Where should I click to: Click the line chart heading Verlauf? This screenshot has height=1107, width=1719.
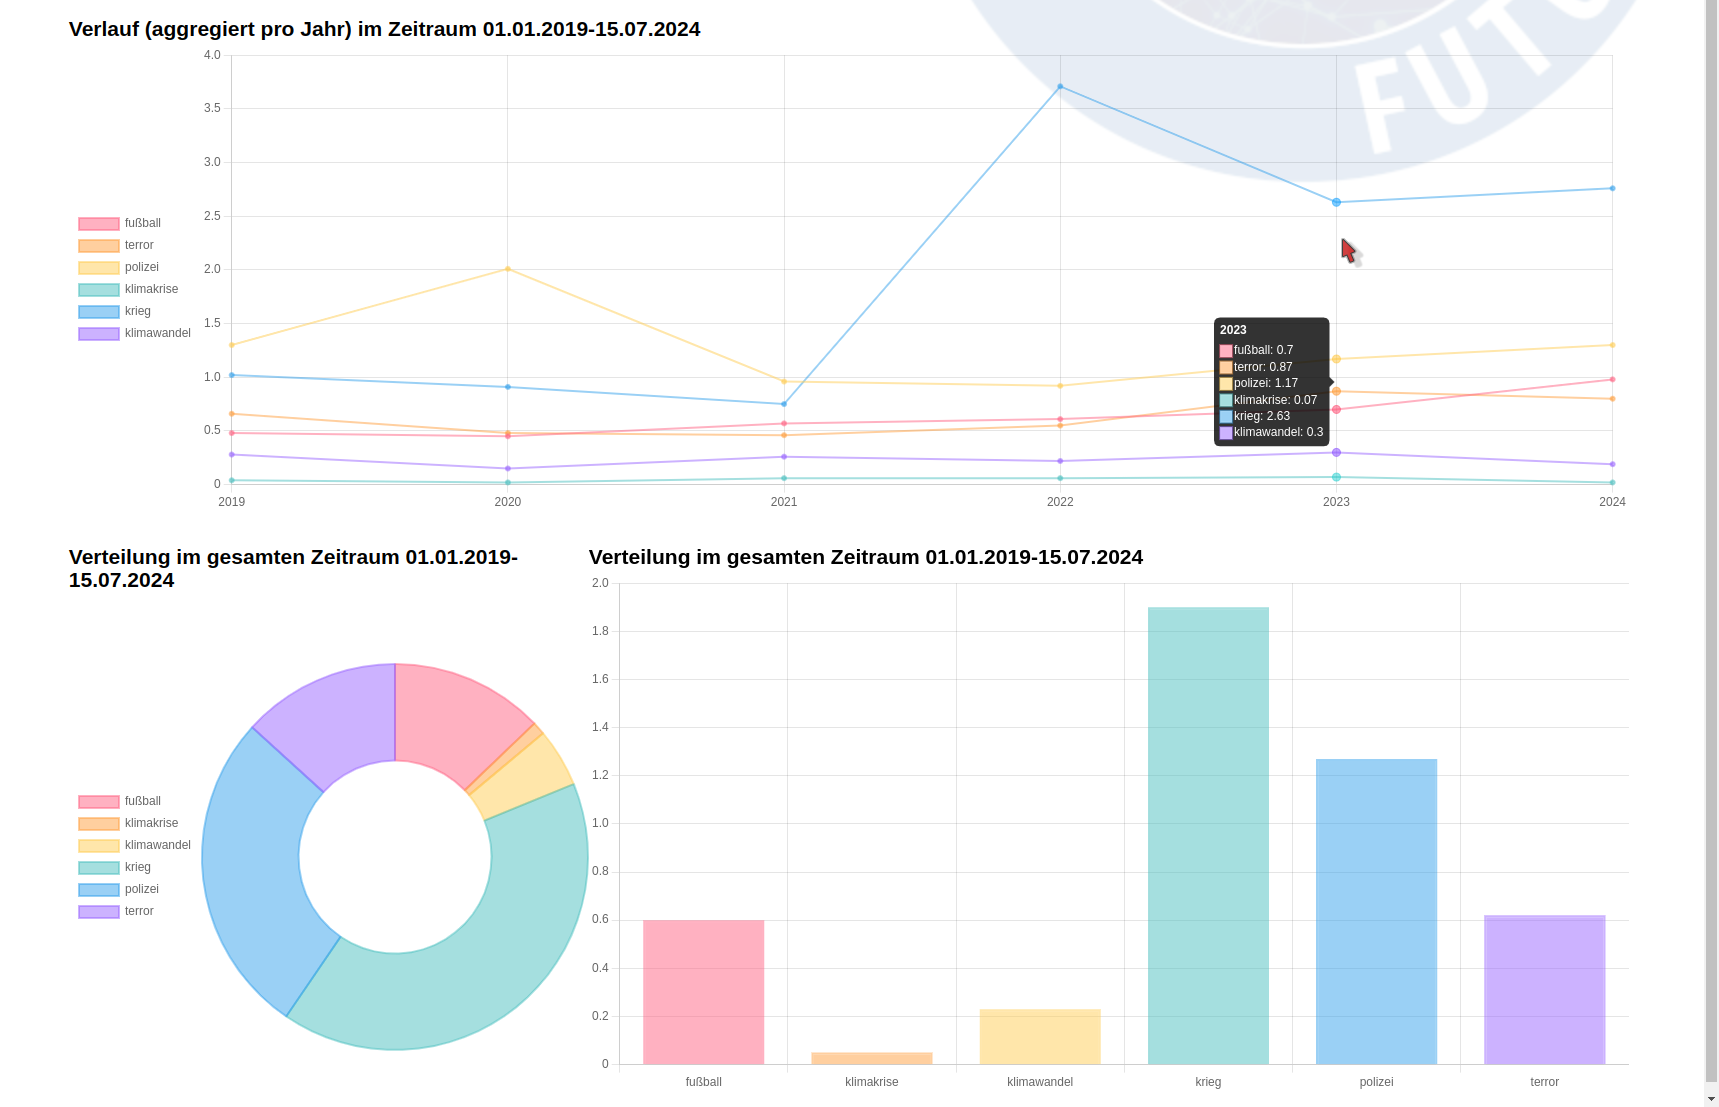click(x=384, y=29)
